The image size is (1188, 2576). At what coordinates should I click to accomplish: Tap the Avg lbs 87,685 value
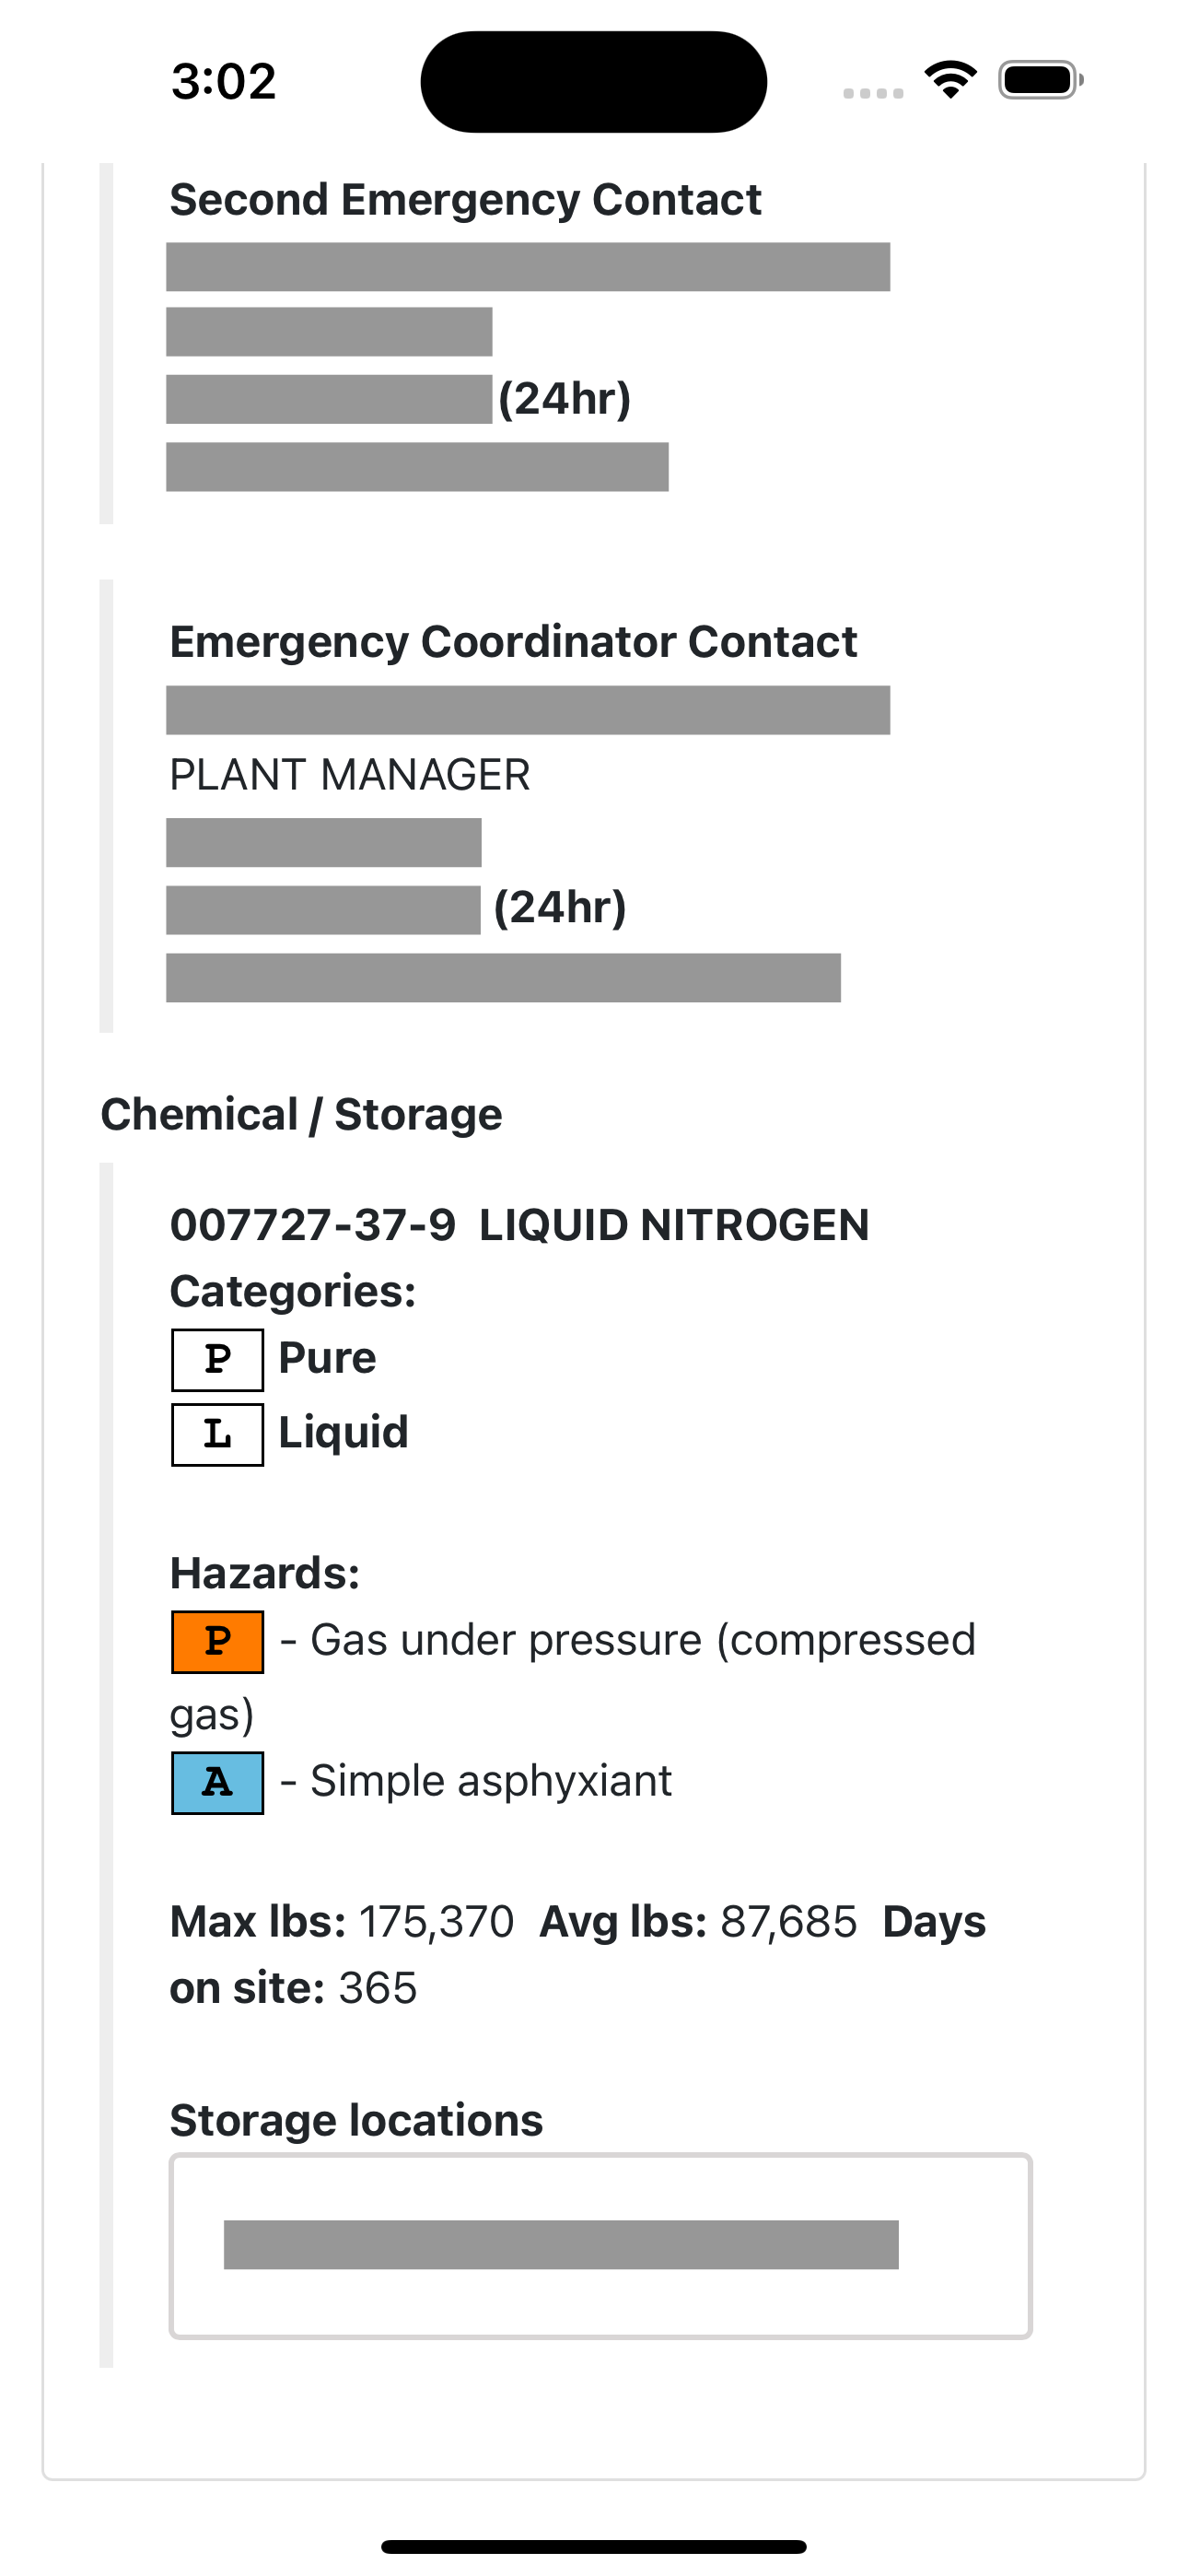point(788,1922)
